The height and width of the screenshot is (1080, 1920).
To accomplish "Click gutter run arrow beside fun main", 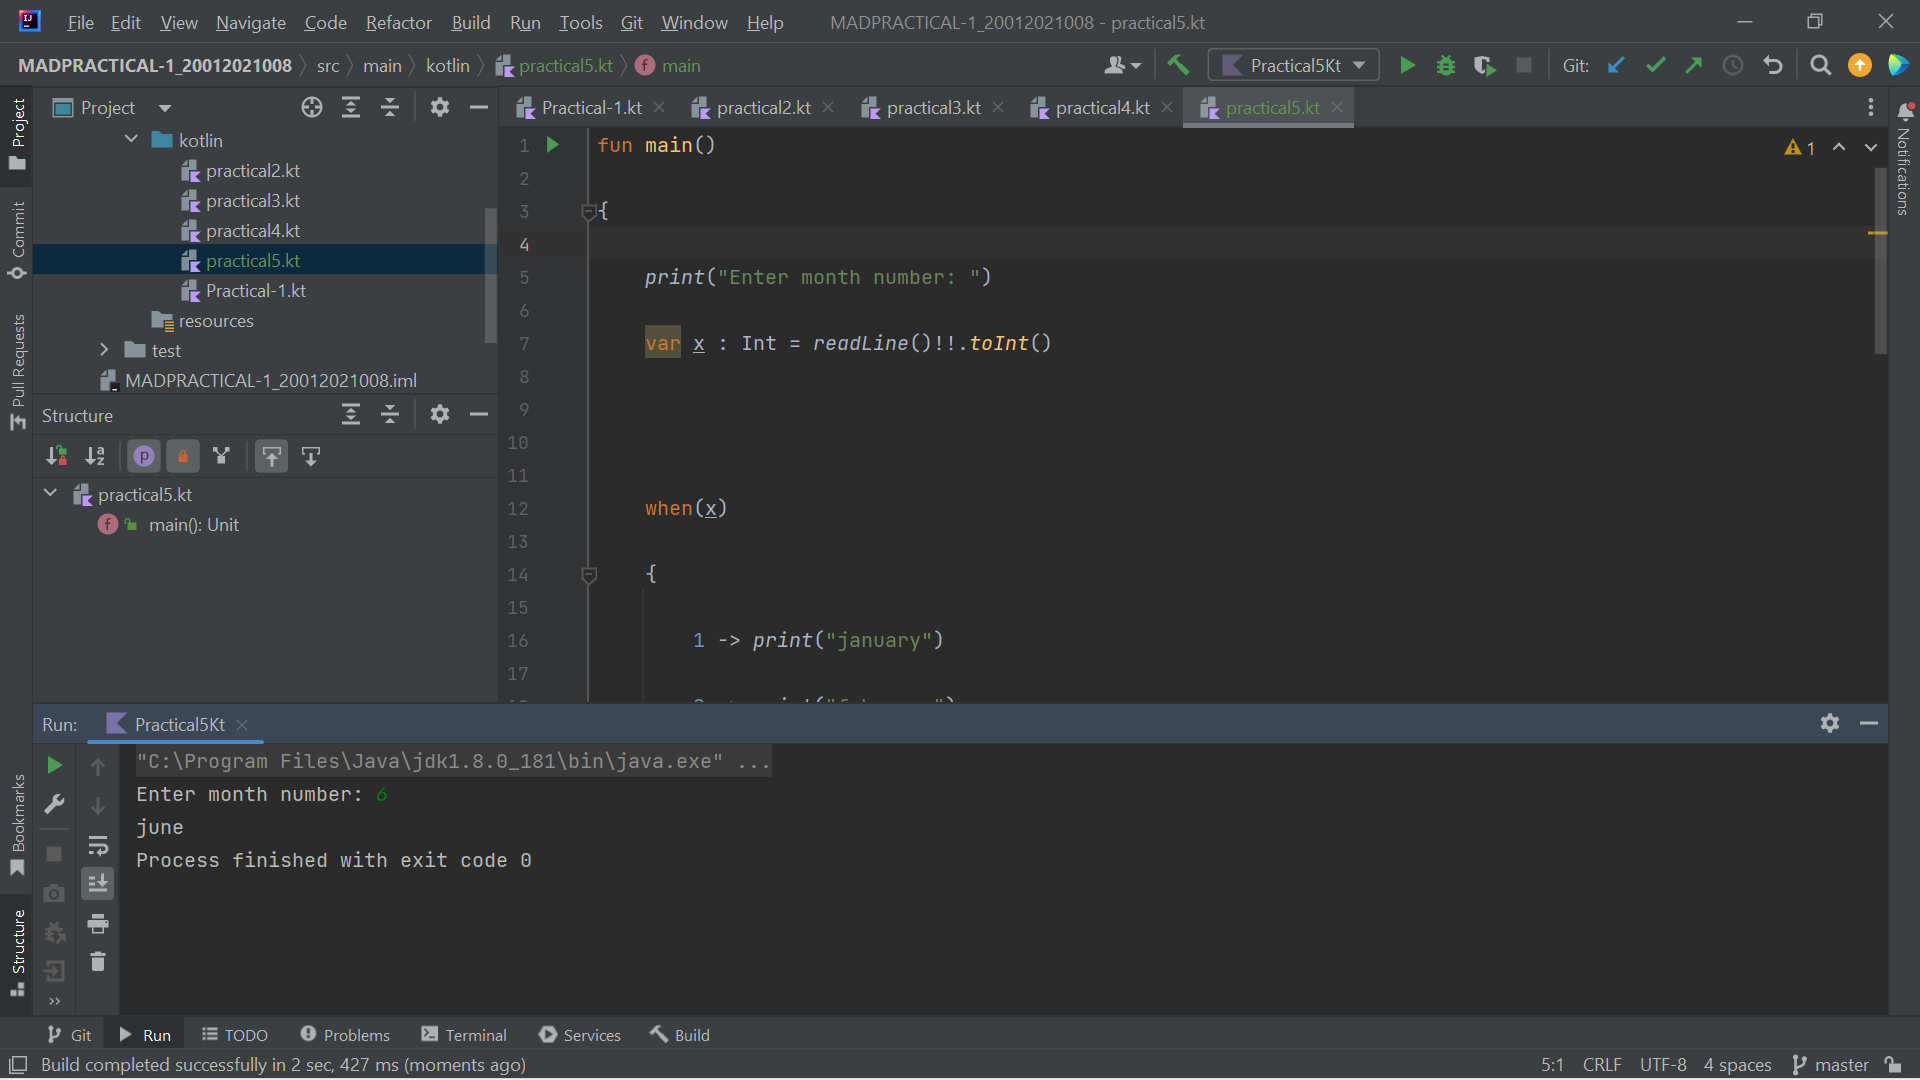I will point(552,145).
